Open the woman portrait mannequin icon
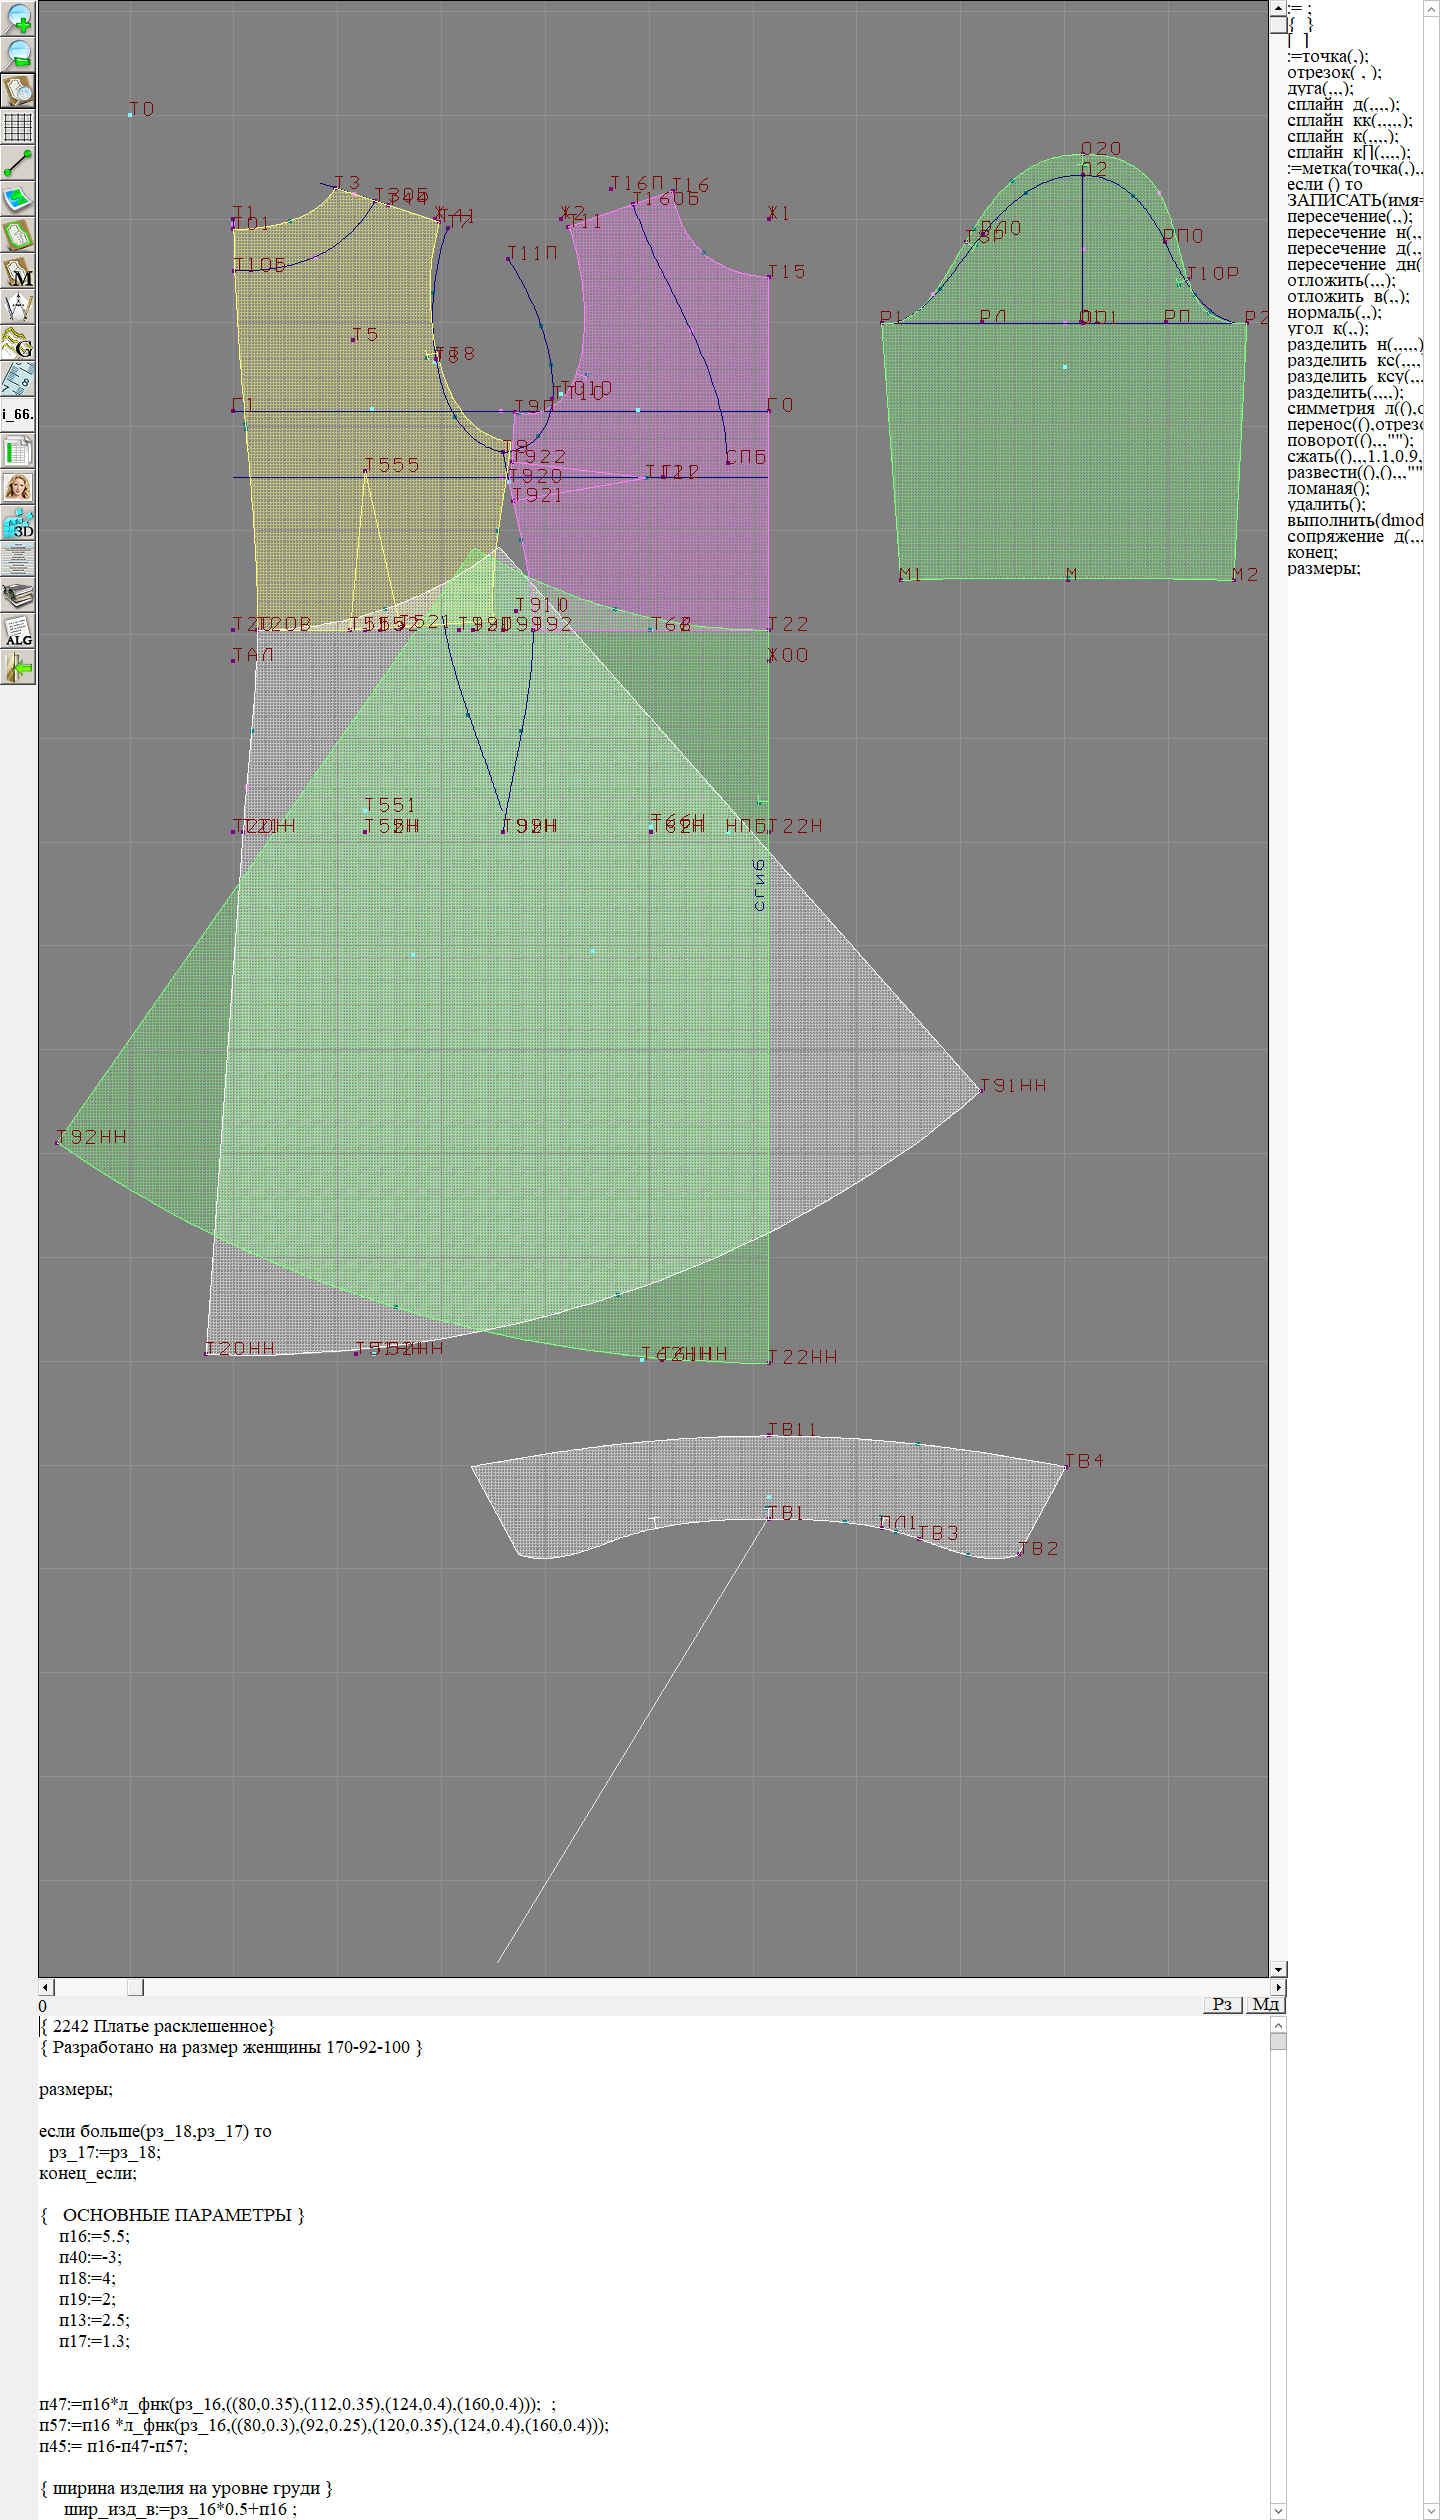1440x2520 pixels. tap(18, 487)
